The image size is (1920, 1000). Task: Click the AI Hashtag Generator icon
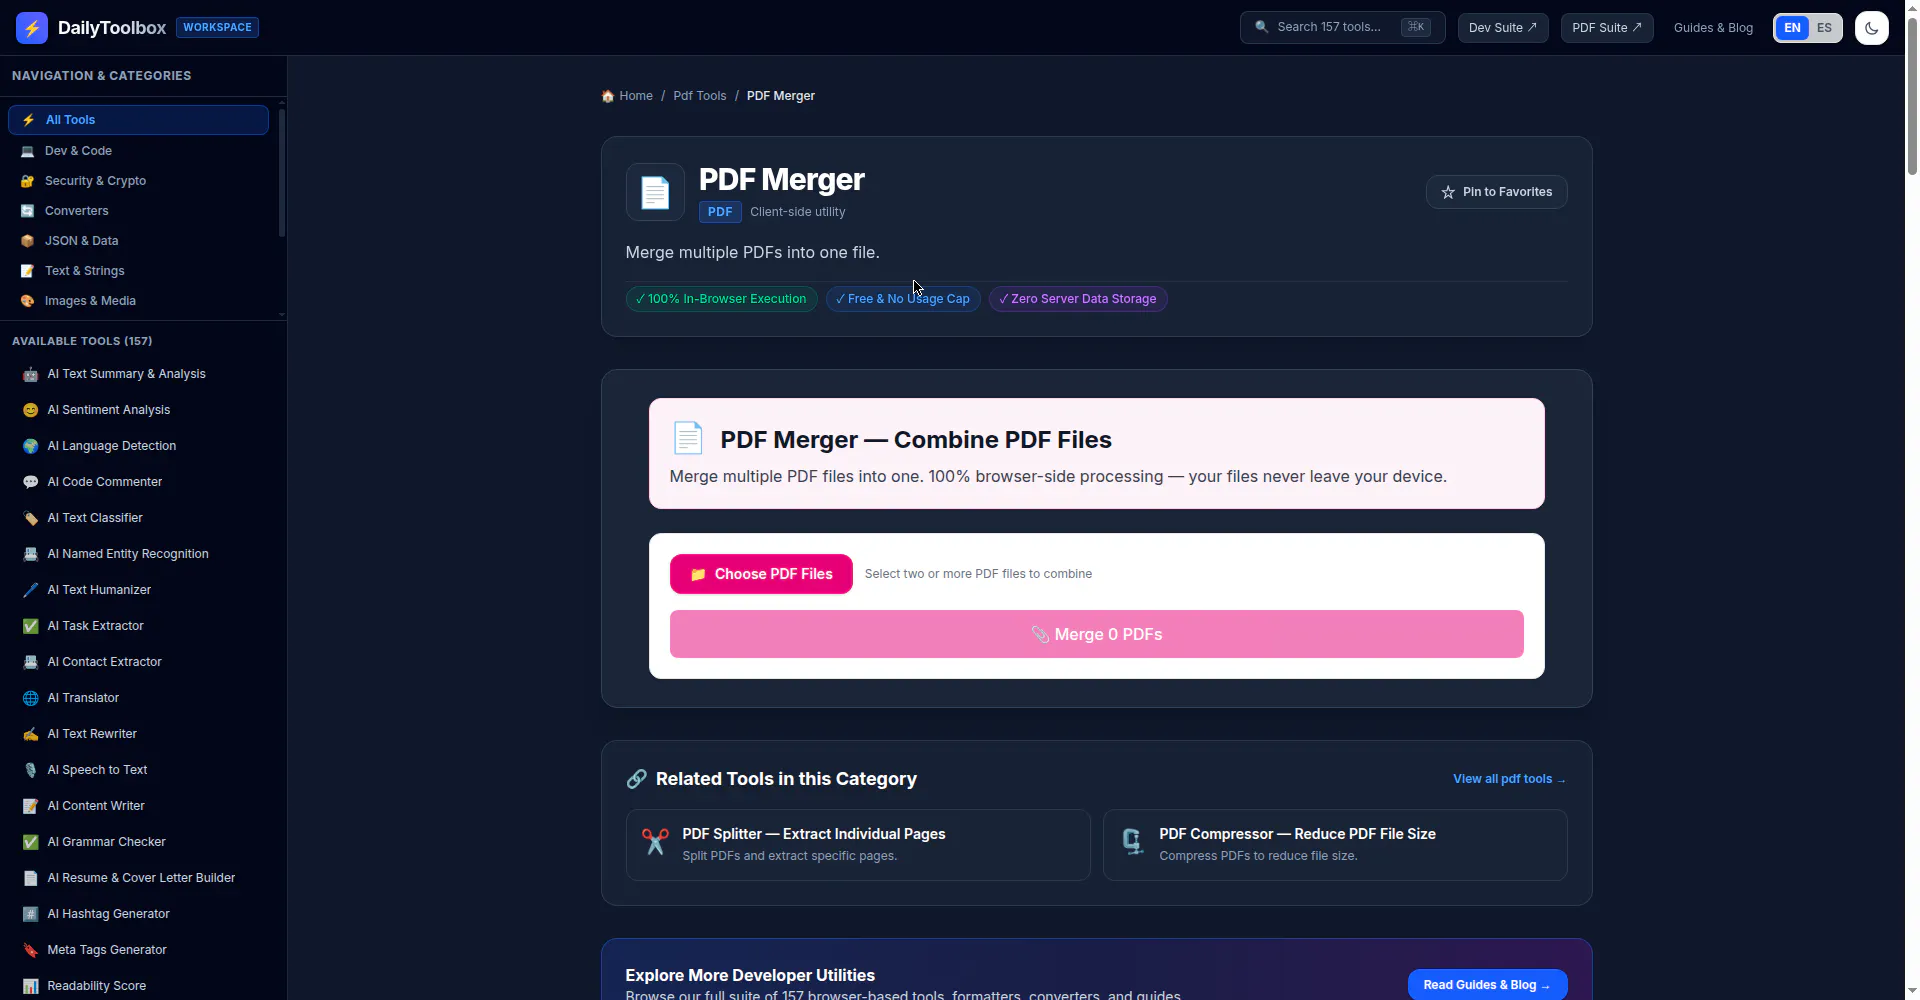coord(31,914)
